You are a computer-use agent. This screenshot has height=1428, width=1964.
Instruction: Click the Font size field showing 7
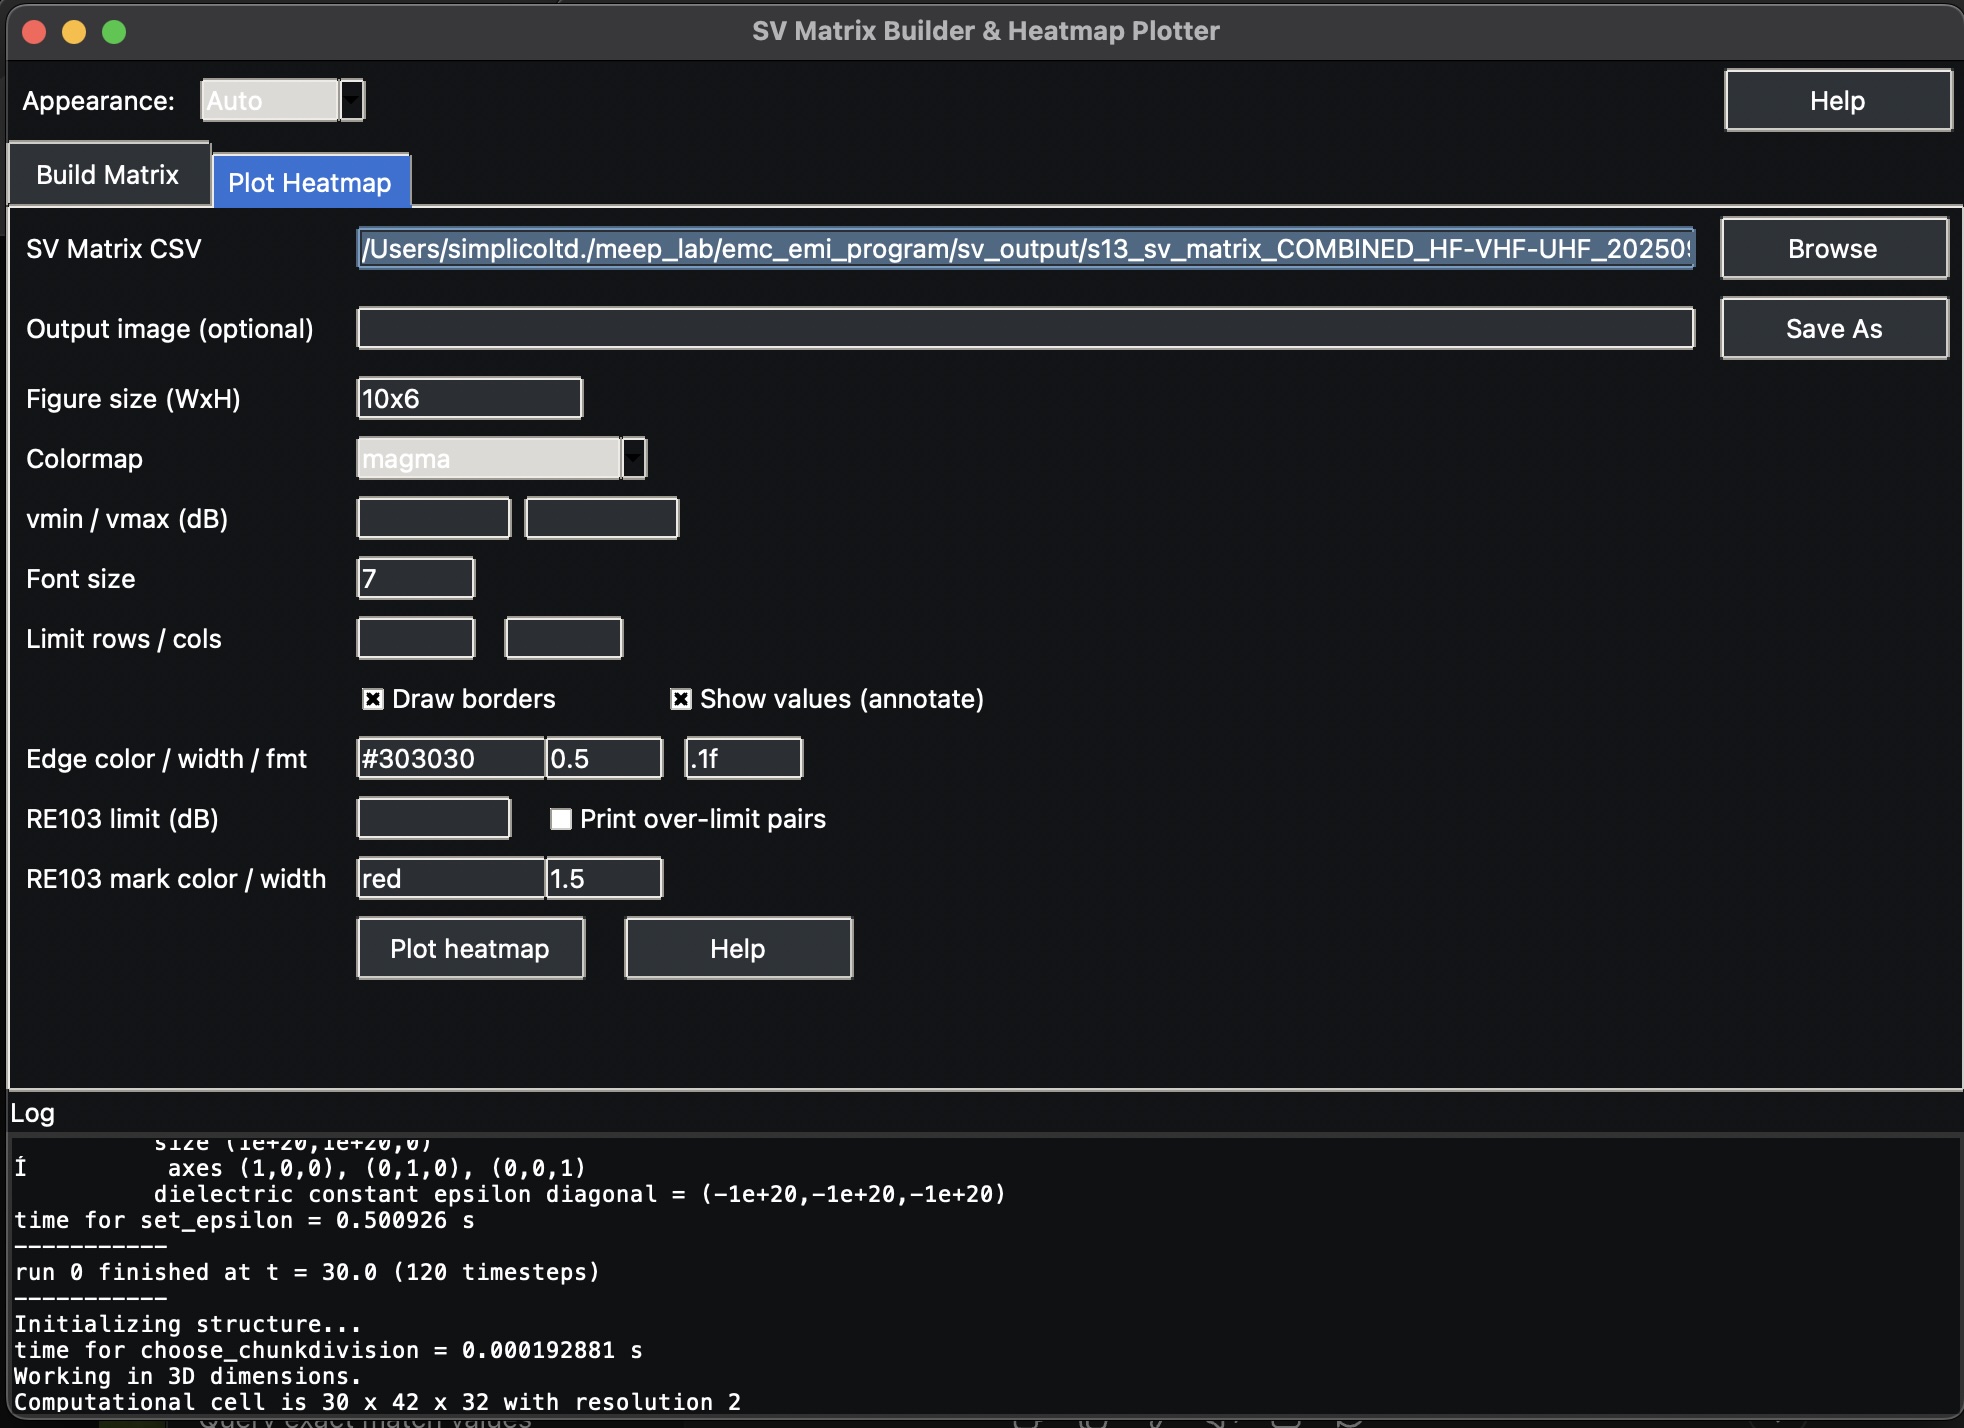415,578
